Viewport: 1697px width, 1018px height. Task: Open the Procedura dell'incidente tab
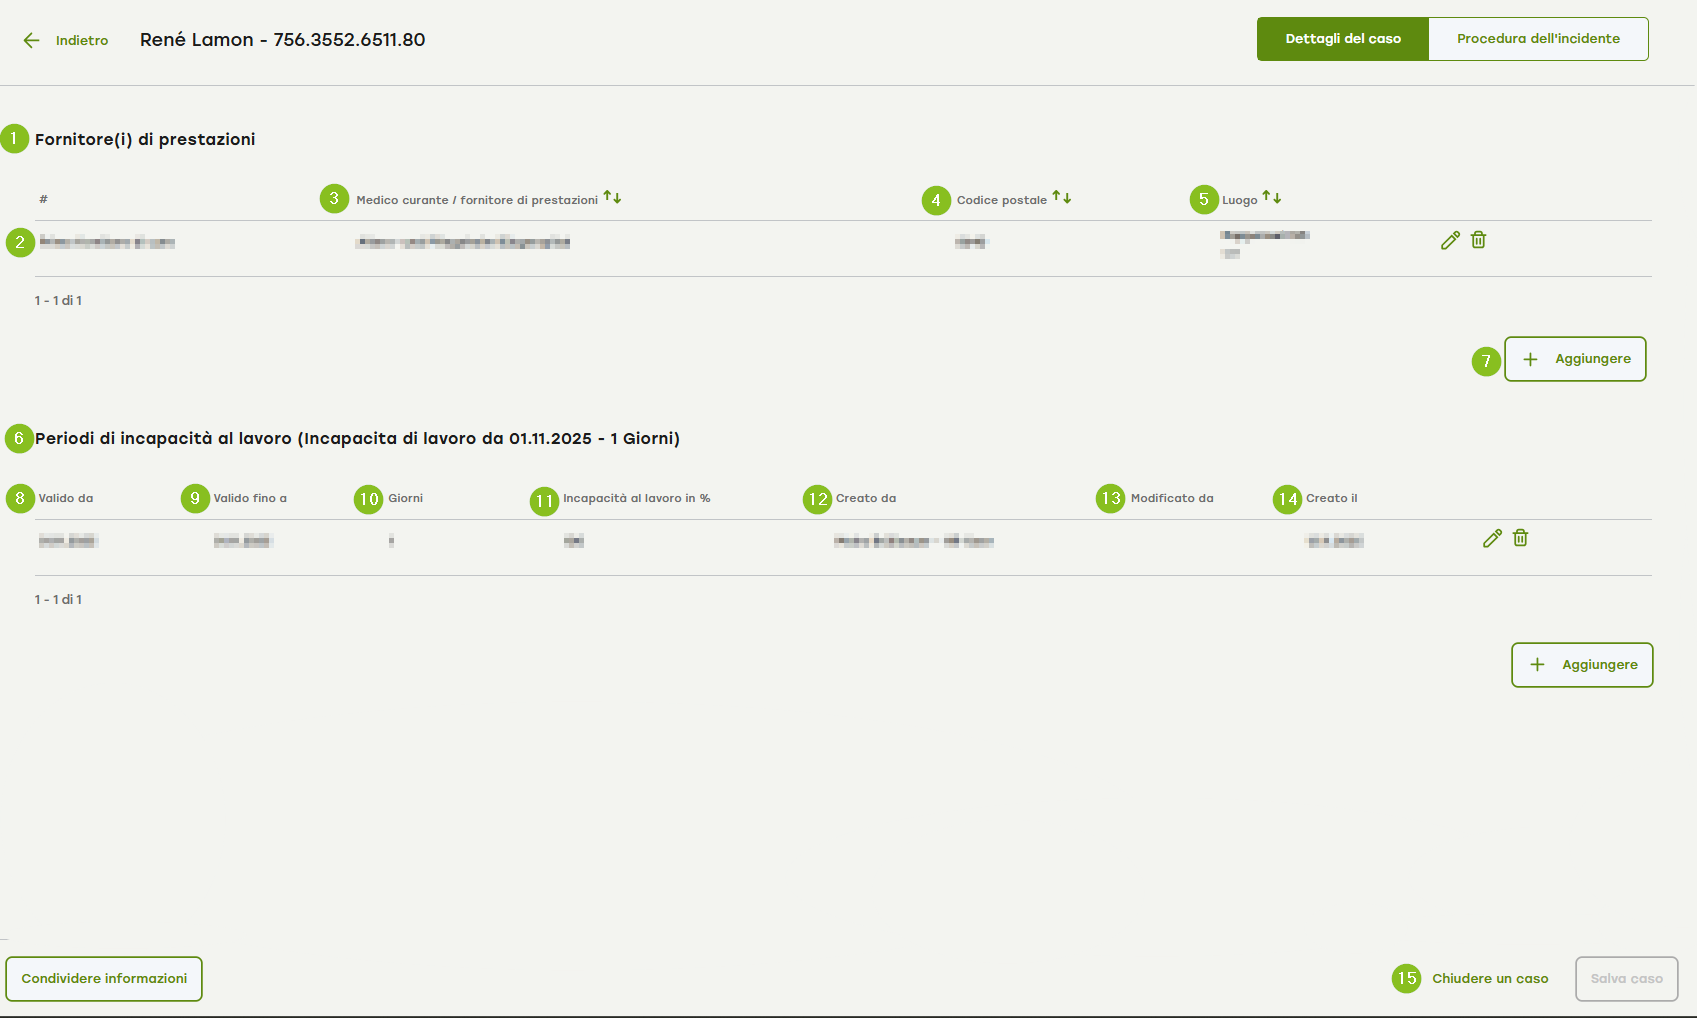click(x=1538, y=39)
